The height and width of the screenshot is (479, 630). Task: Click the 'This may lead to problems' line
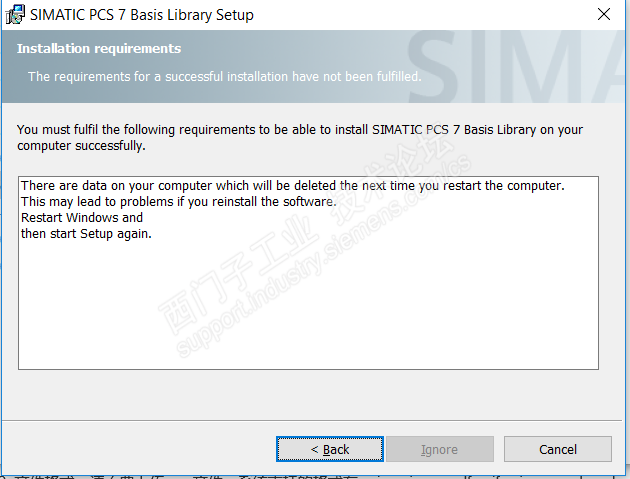[x=178, y=202]
